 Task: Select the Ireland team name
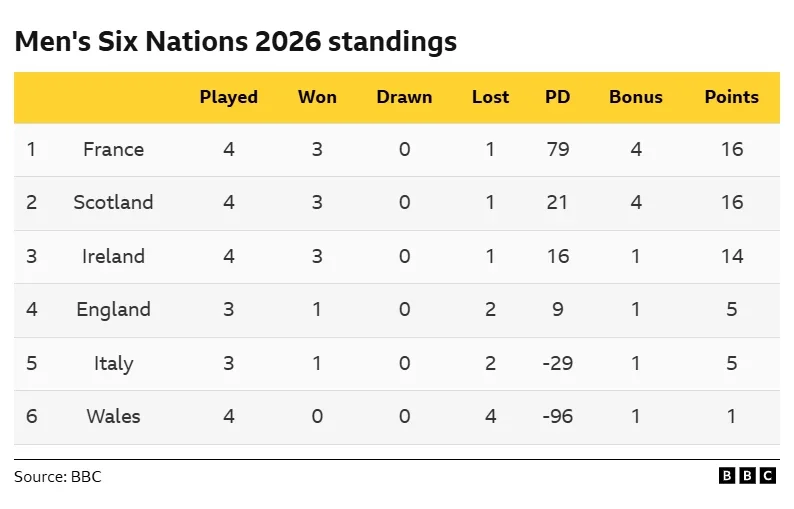[x=113, y=256]
